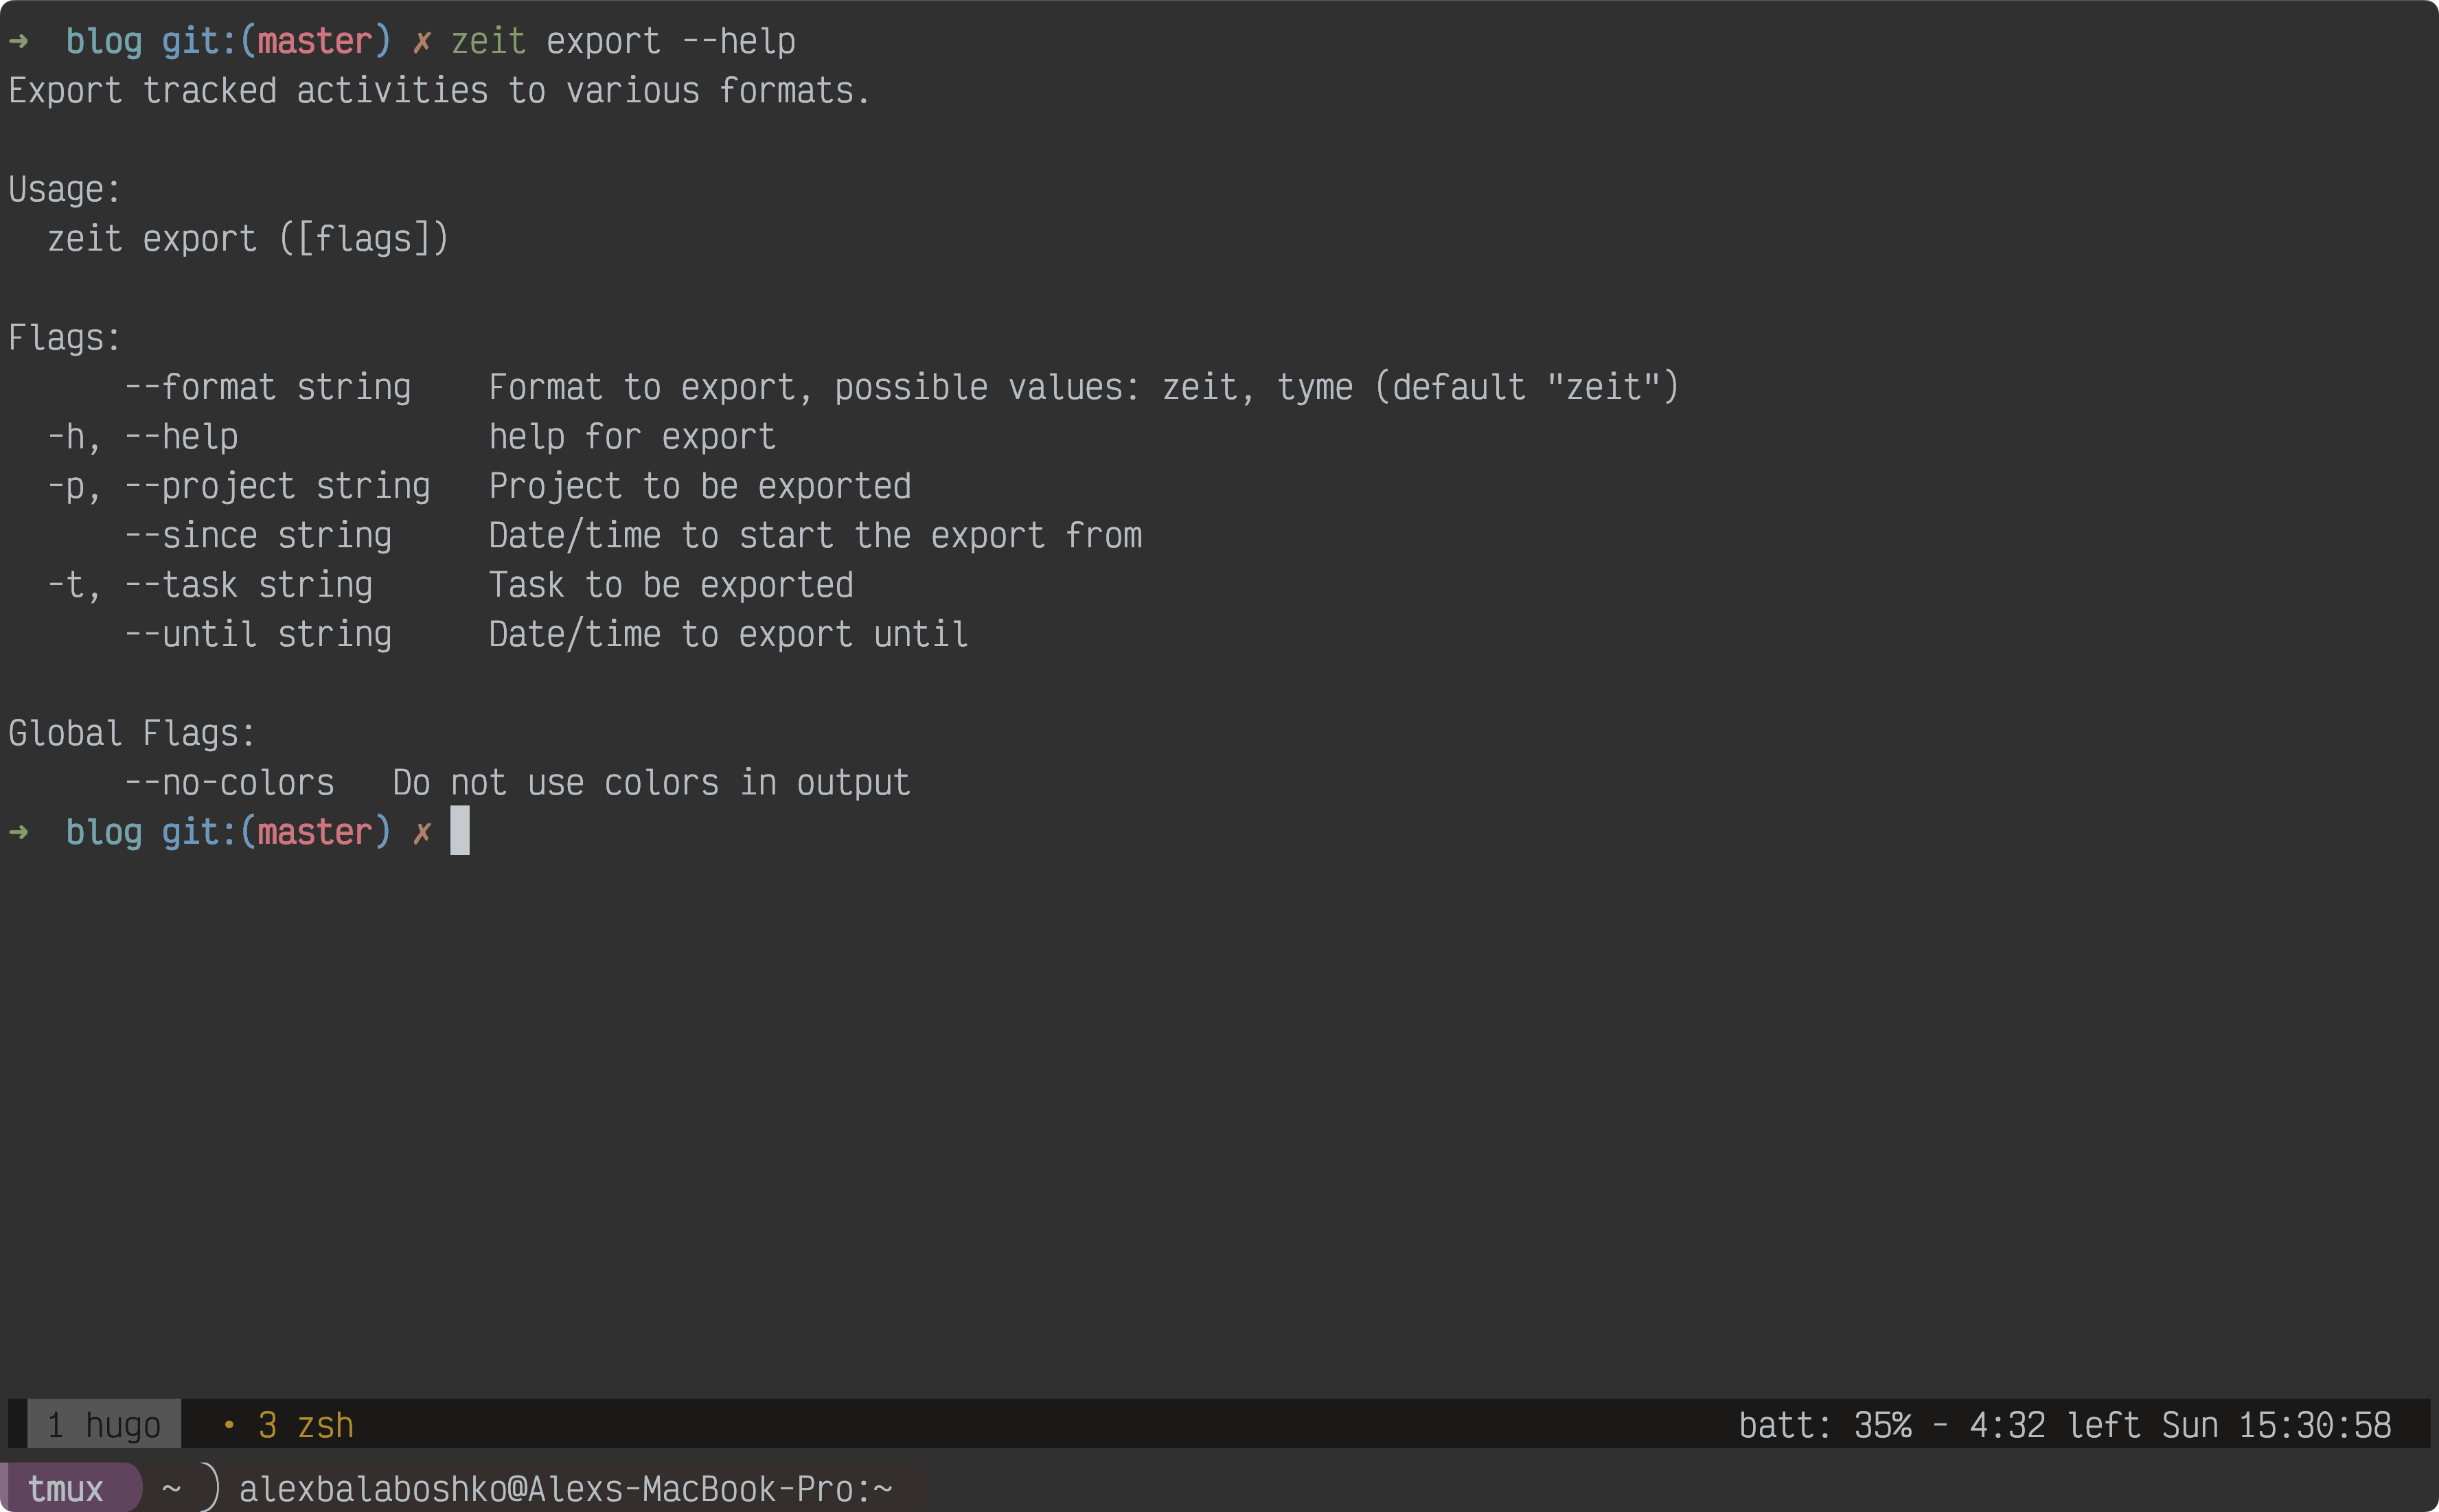2439x1512 pixels.
Task: Switch to the "3 zsh" tmux window
Action: pyautogui.click(x=305, y=1424)
